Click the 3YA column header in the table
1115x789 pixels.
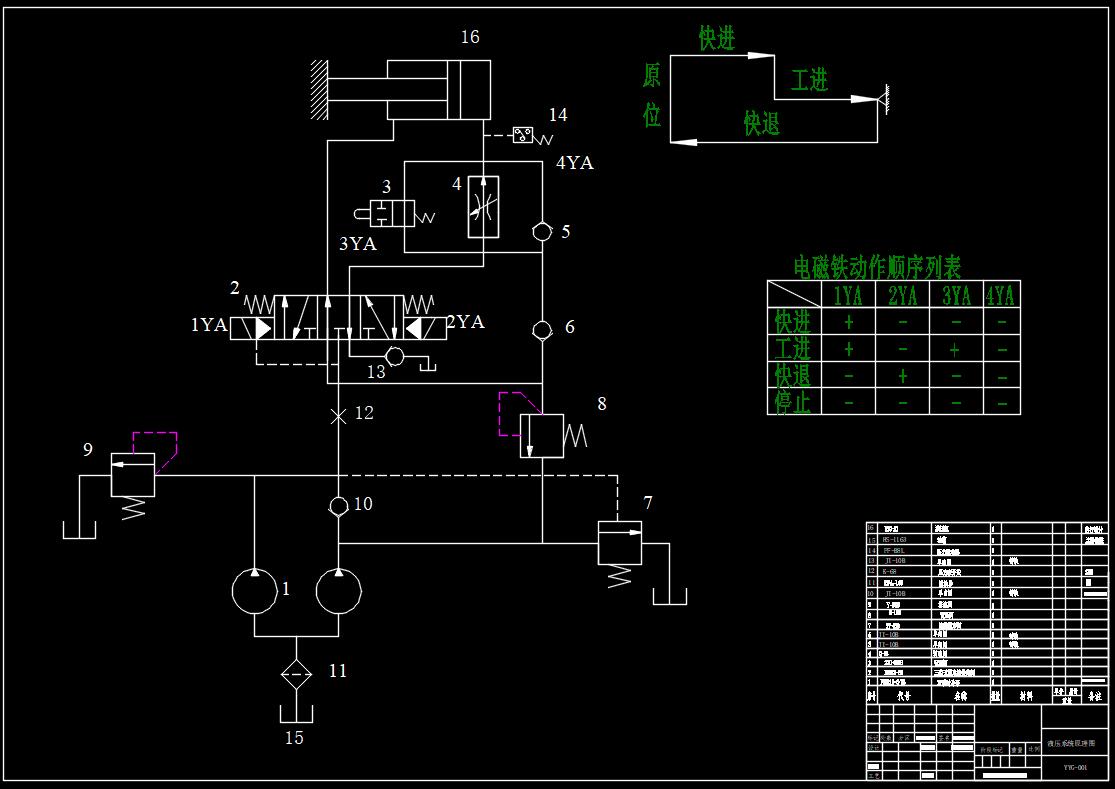point(956,295)
